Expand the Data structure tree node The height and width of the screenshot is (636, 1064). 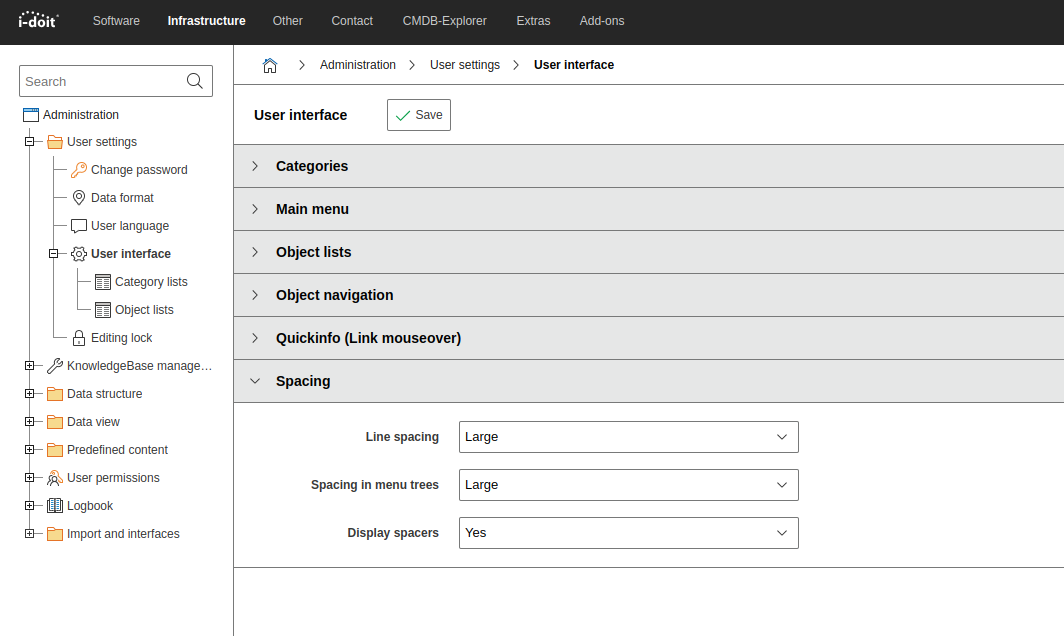[x=29, y=394]
